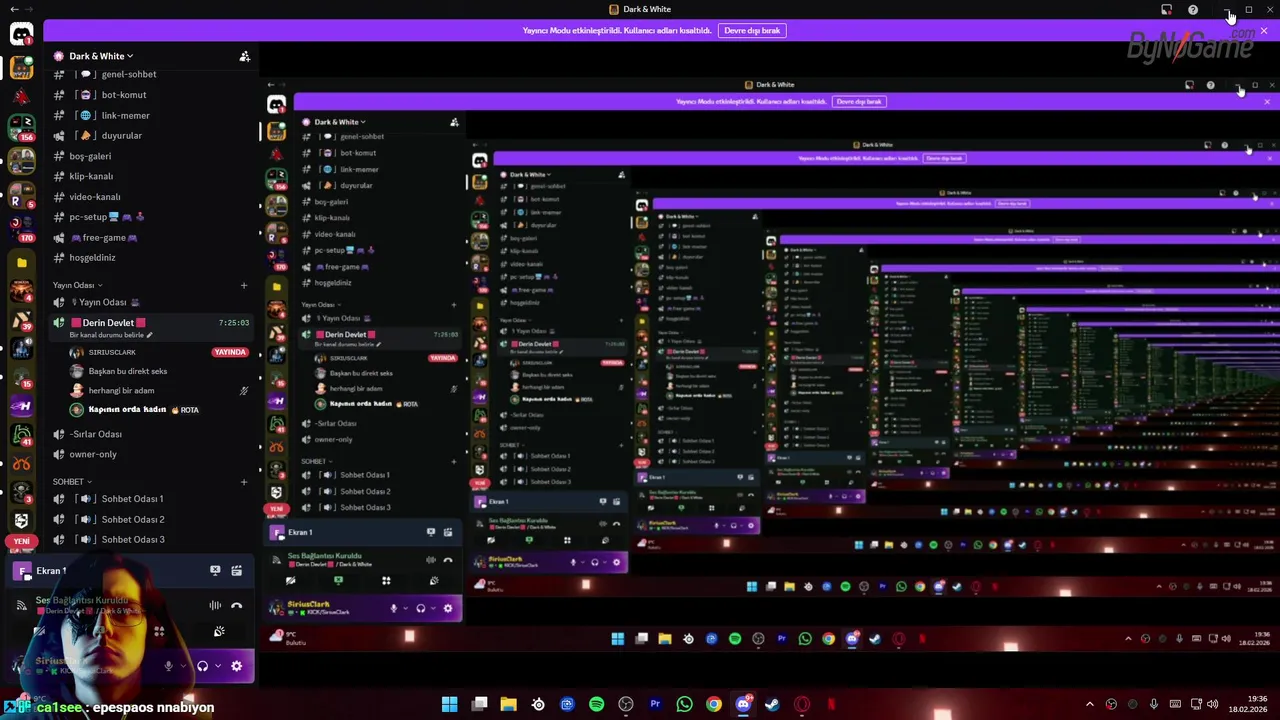The image size is (1280, 720).
Task: Open the yellow server folder in sidebar
Action: 21,262
